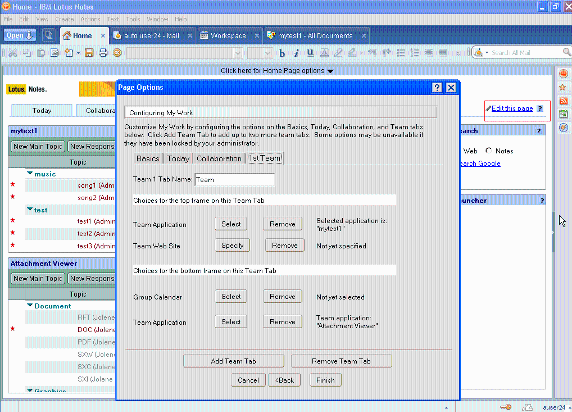Open the font size dropdown in toolbar
Image resolution: width=572 pixels, height=412 pixels.
[268, 53]
